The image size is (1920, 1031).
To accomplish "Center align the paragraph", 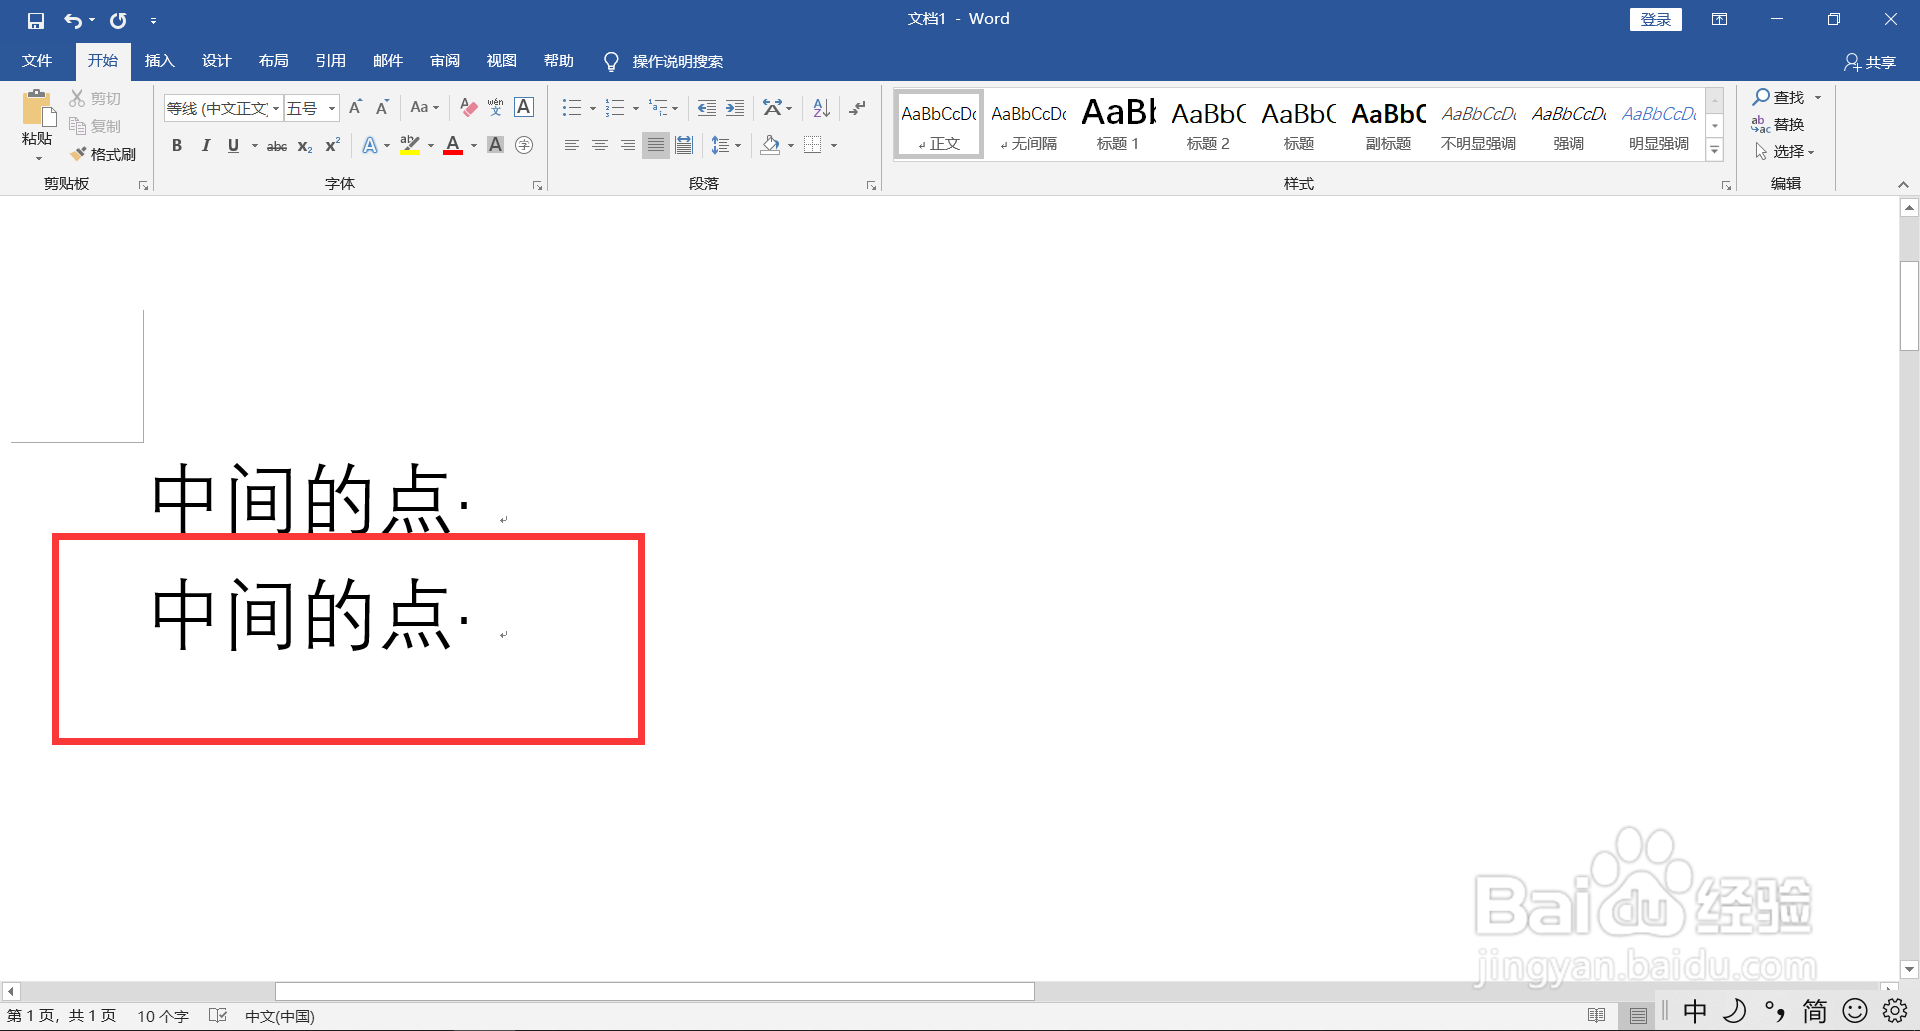I will coord(600,146).
